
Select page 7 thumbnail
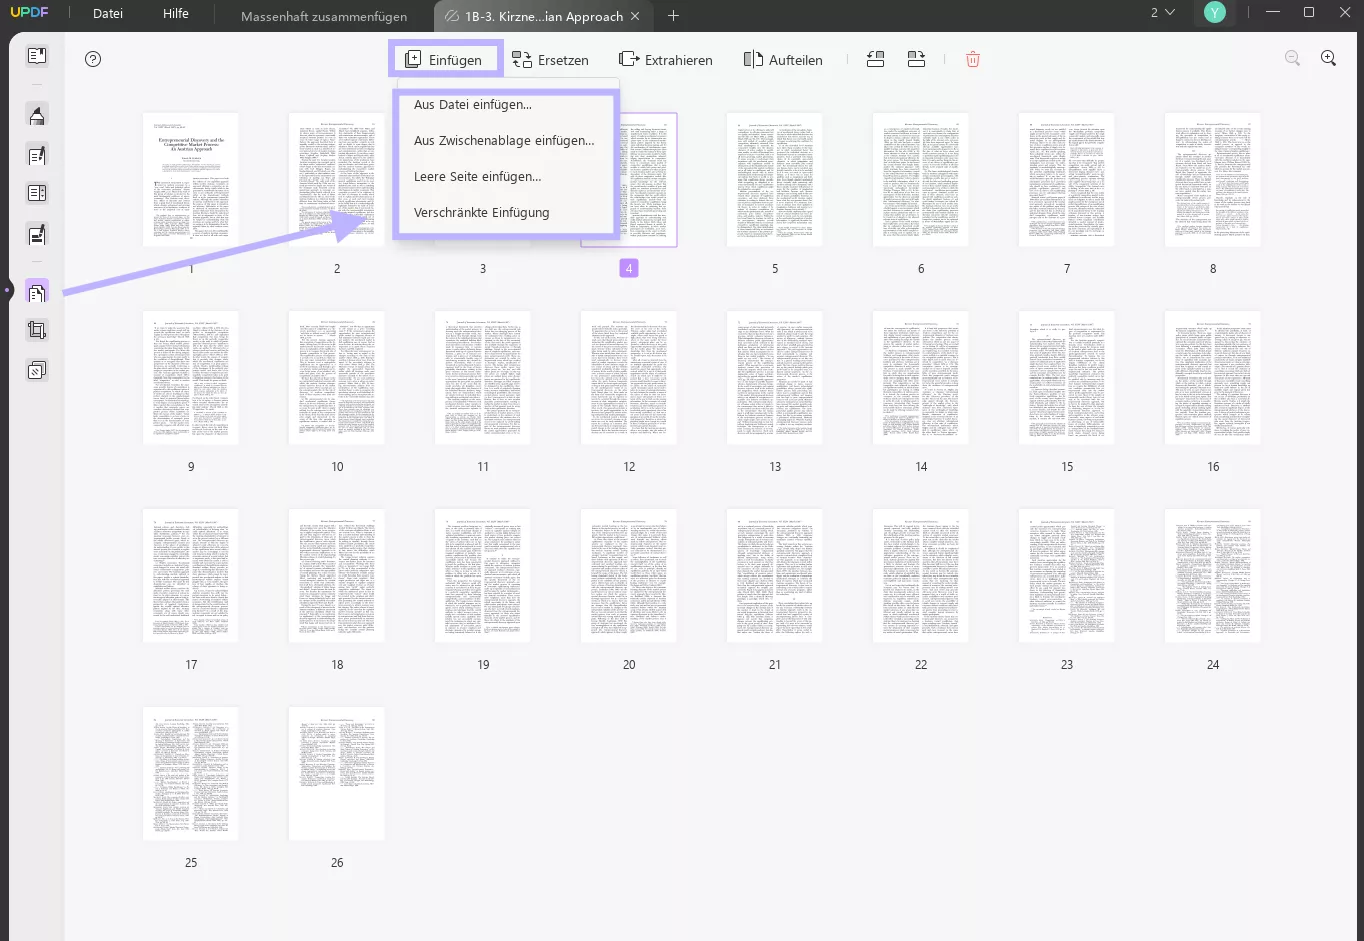tap(1067, 180)
